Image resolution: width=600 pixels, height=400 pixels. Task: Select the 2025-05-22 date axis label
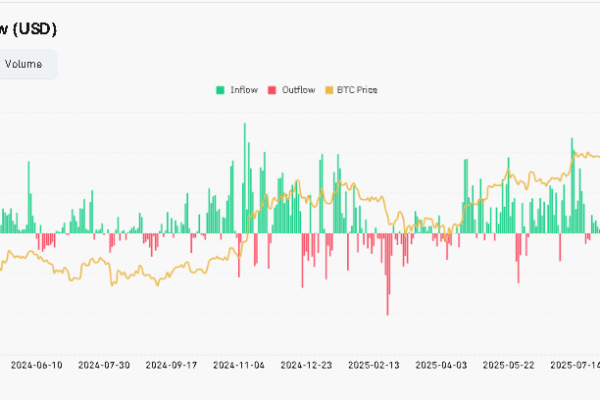point(508,366)
